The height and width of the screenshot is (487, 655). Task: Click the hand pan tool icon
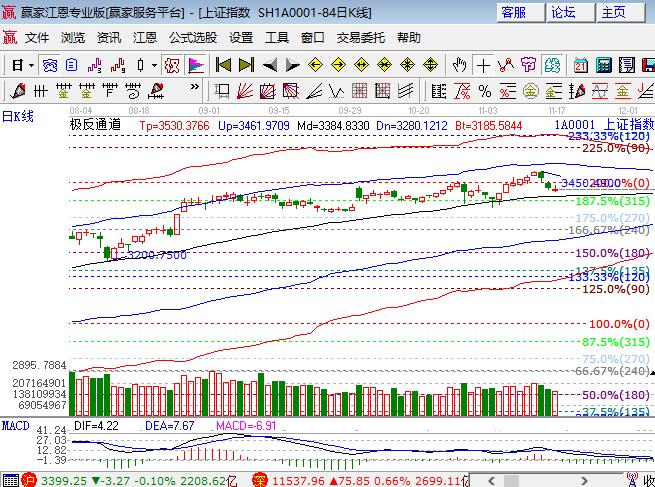click(460, 65)
